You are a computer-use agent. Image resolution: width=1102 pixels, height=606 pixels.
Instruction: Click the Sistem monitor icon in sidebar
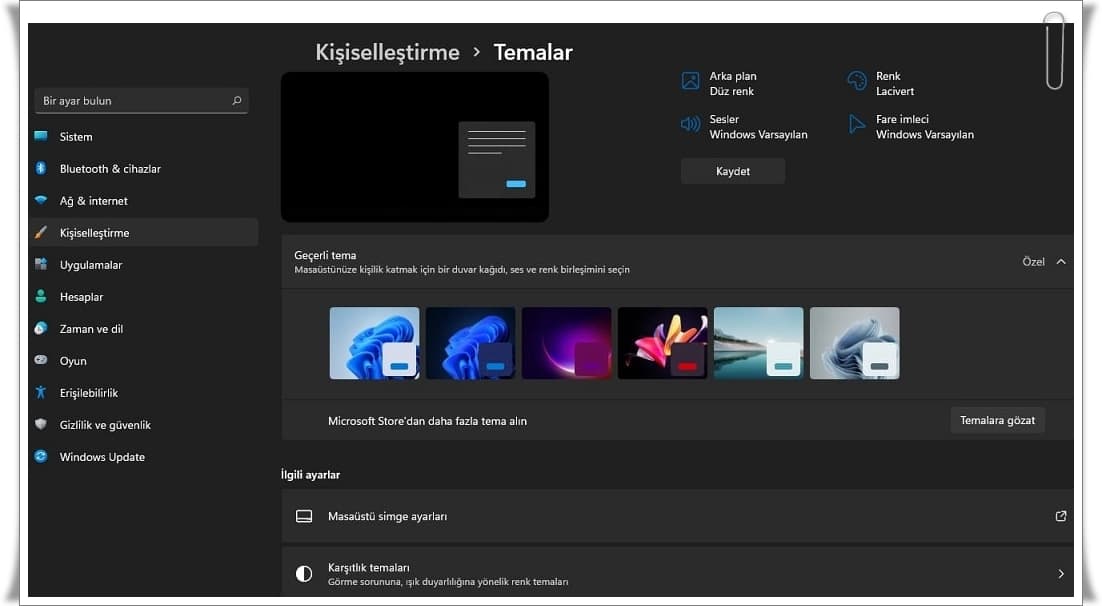41,136
